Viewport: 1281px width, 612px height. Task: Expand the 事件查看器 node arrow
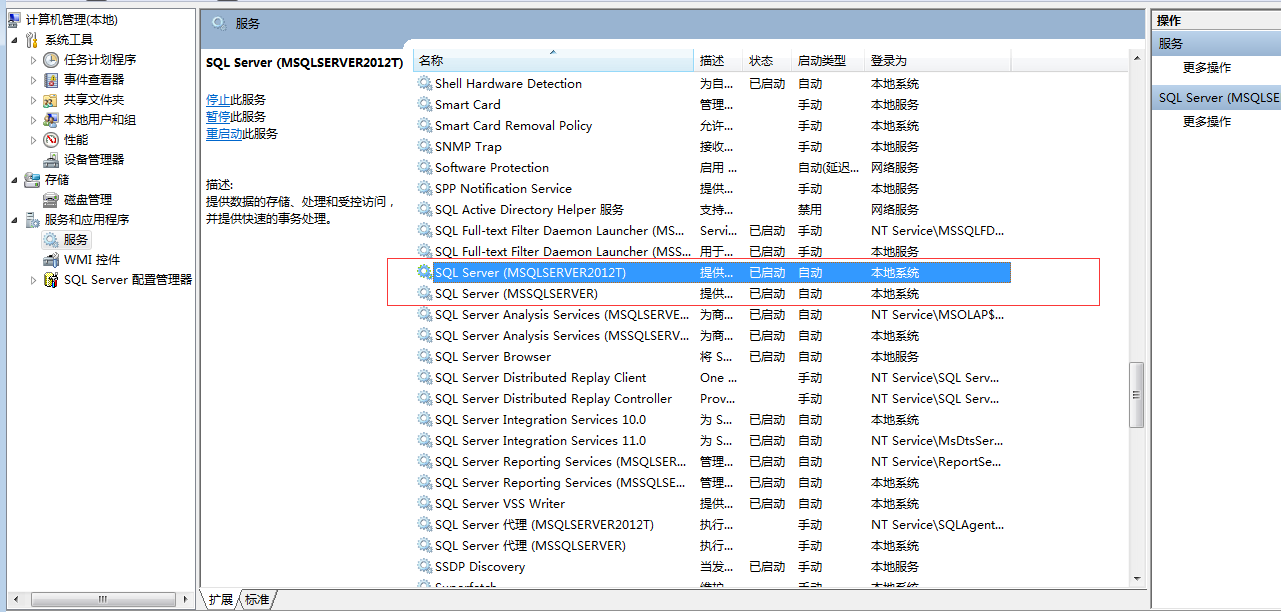(33, 80)
